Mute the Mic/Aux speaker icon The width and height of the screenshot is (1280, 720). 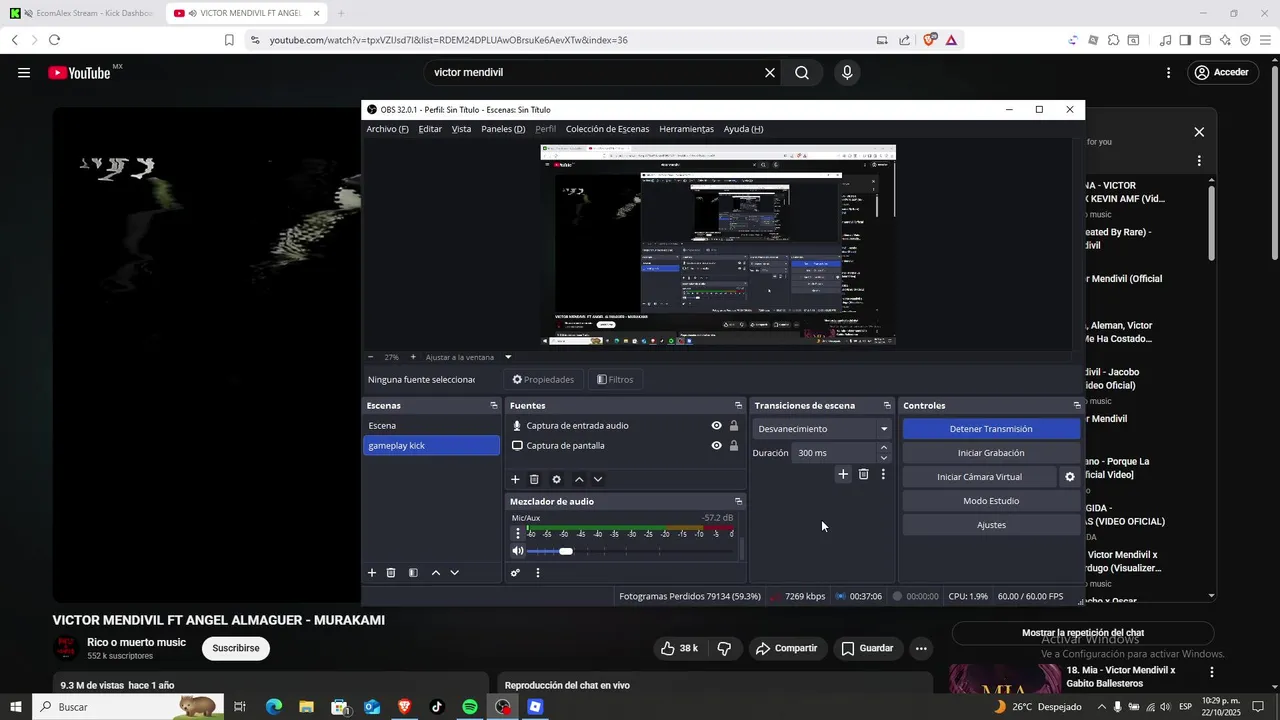pyautogui.click(x=518, y=551)
